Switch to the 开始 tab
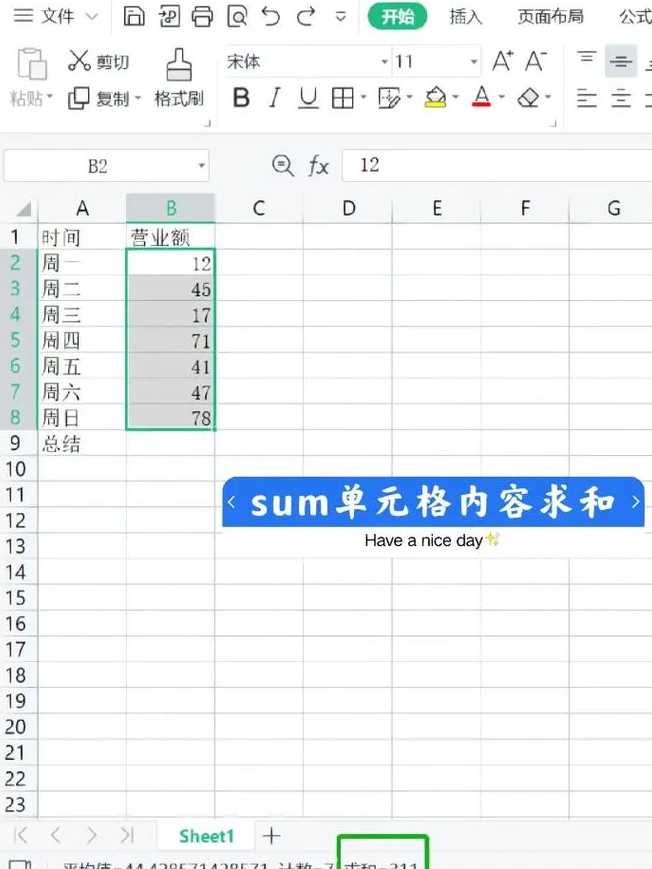The image size is (652, 869). (398, 17)
